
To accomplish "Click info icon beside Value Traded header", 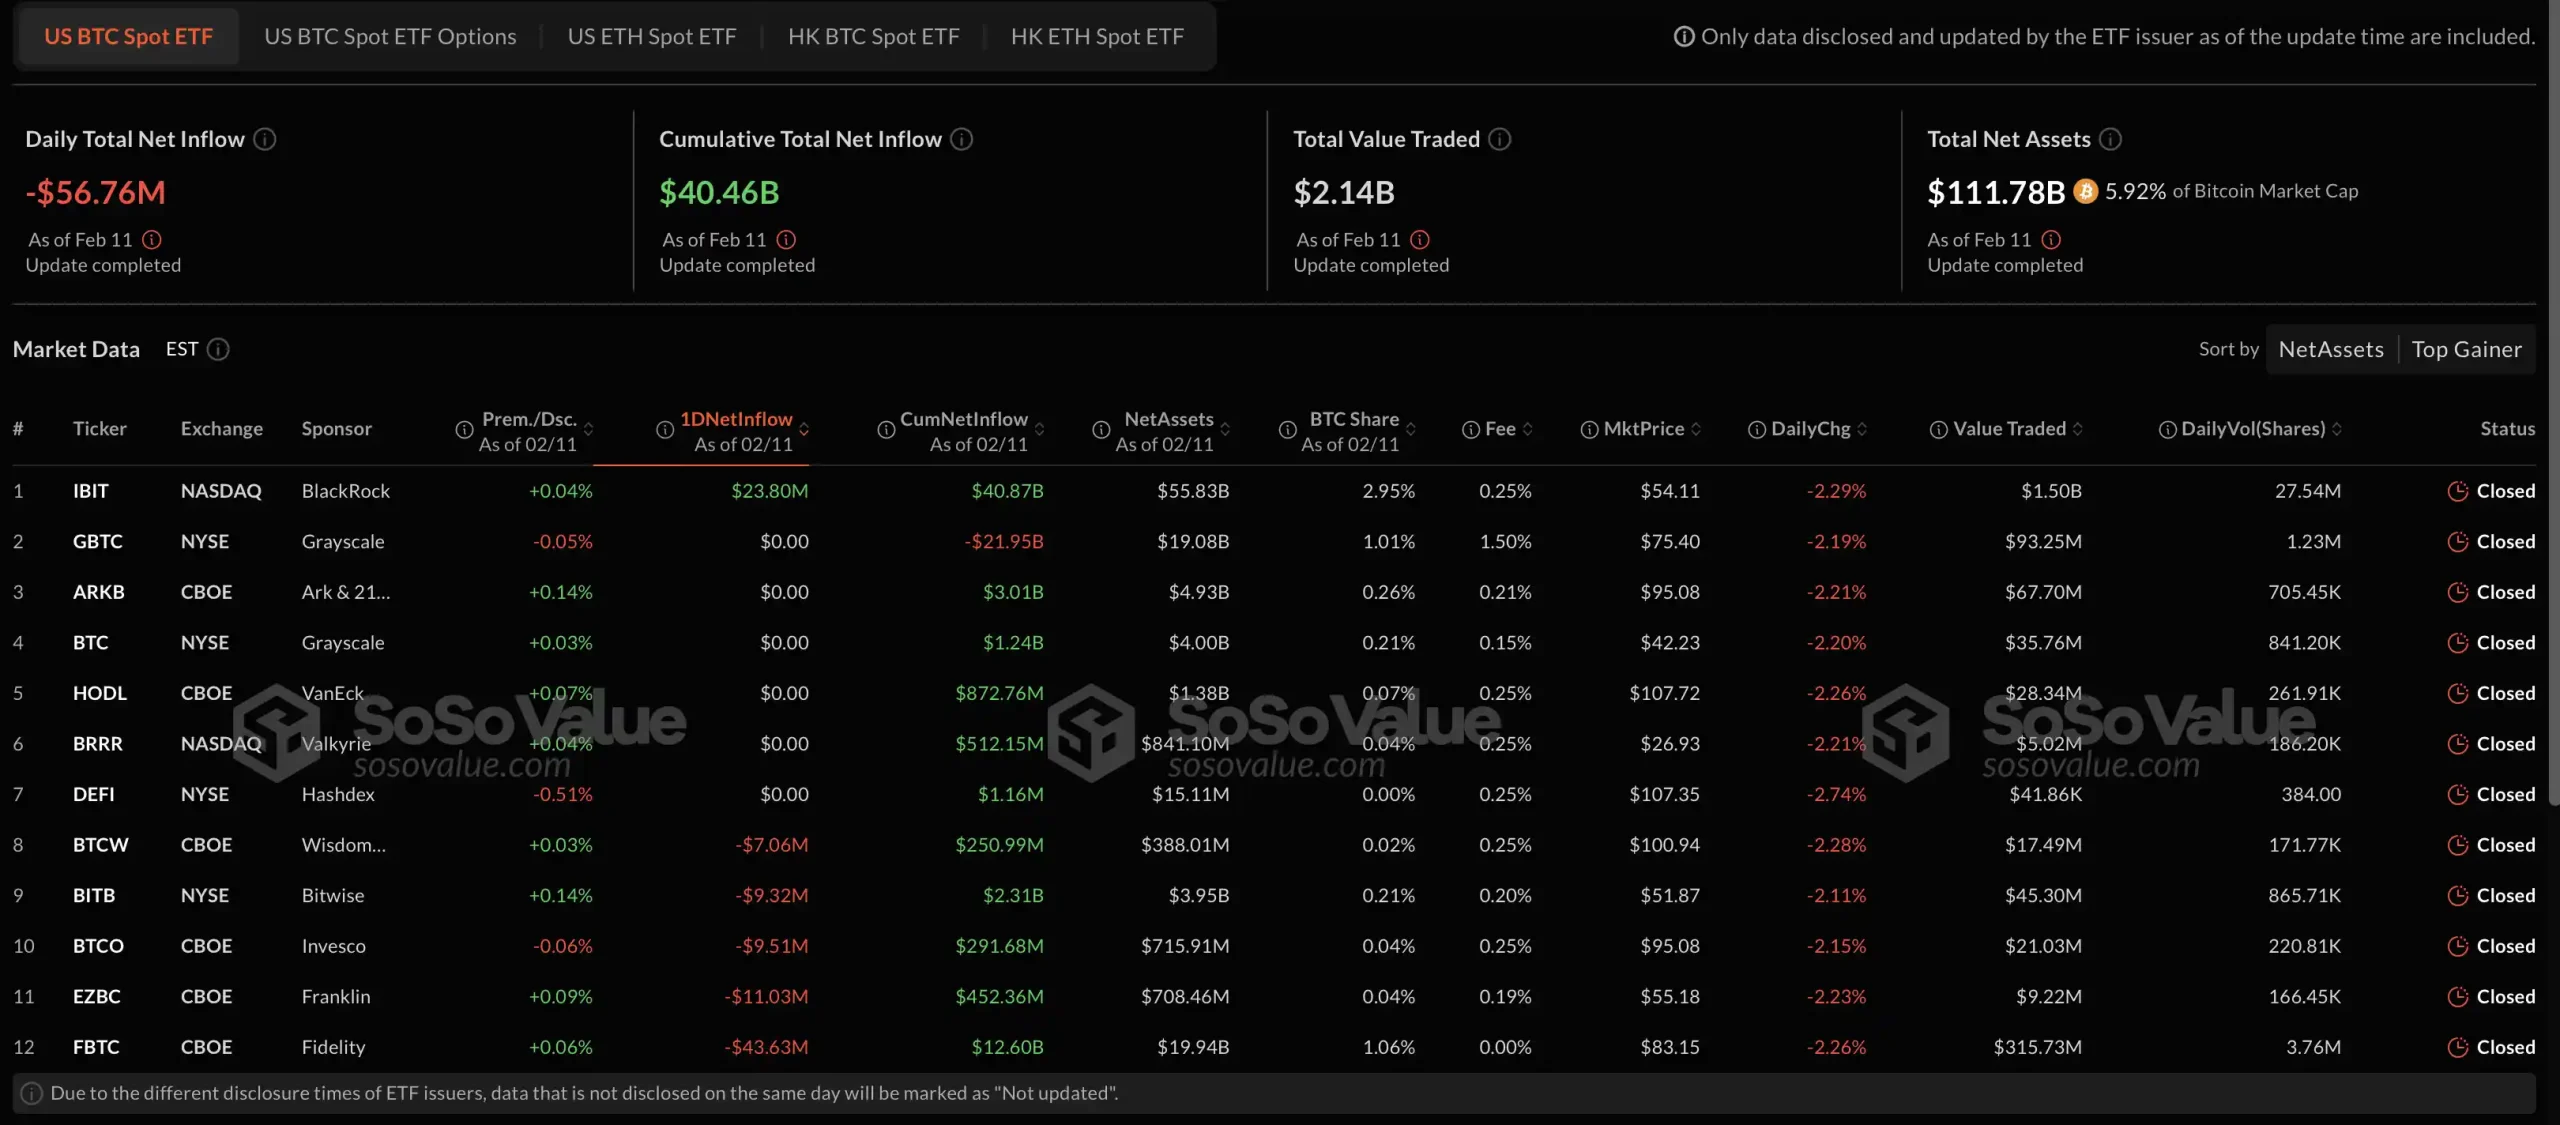I will (x=1938, y=430).
